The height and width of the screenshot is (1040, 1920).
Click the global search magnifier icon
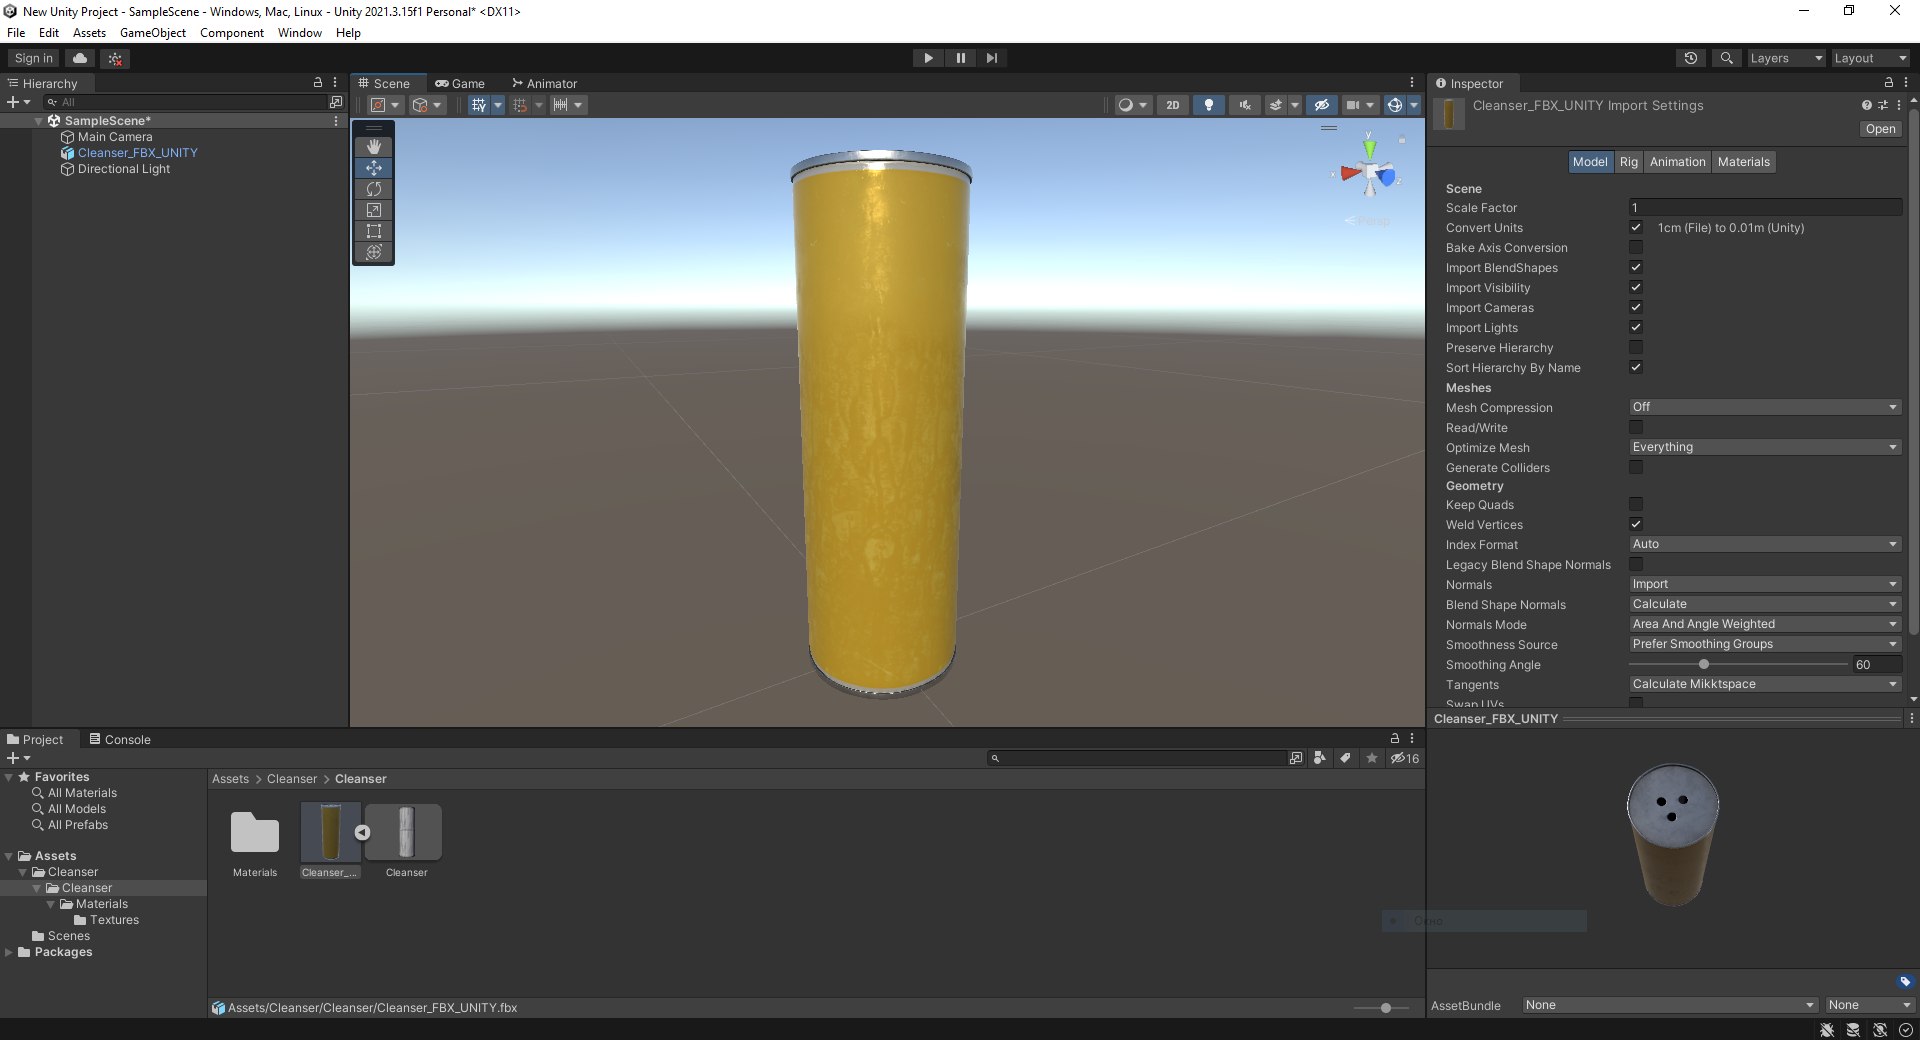pyautogui.click(x=1726, y=58)
